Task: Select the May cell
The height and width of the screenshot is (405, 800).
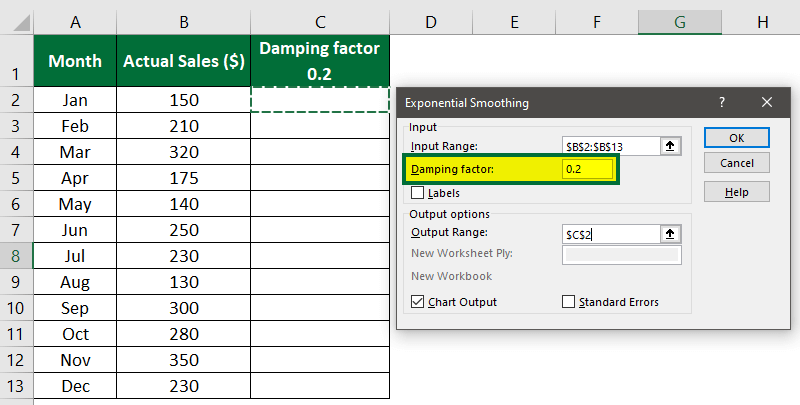Action: (75, 204)
